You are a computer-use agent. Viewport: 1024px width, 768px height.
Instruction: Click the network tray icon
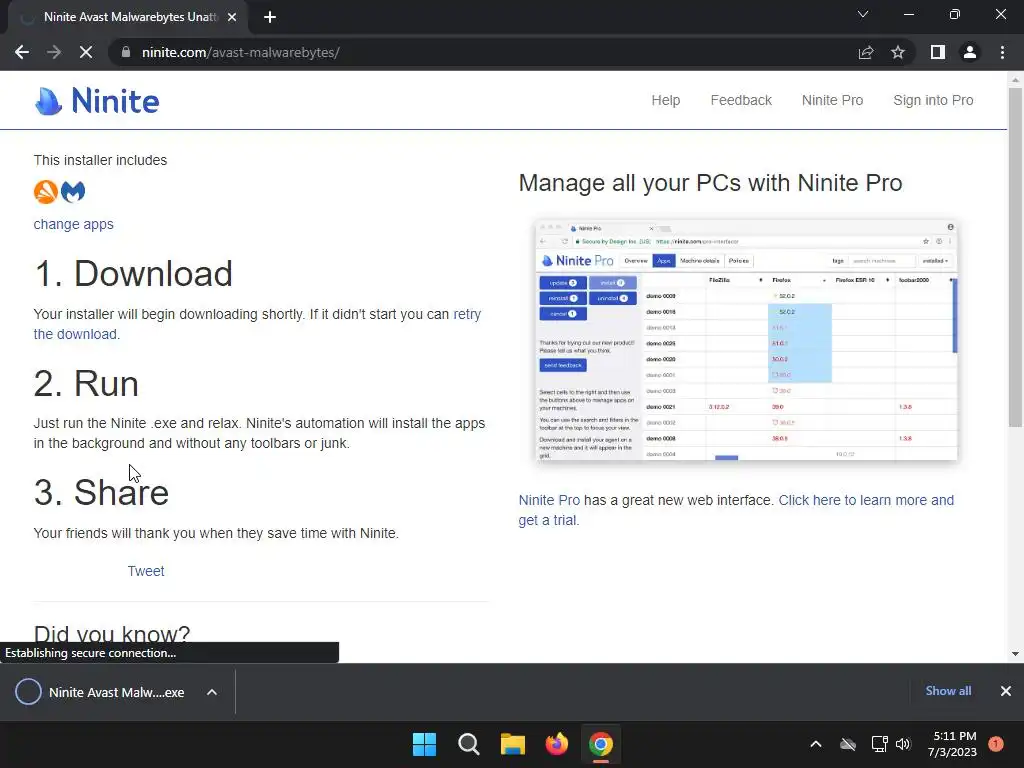[879, 744]
